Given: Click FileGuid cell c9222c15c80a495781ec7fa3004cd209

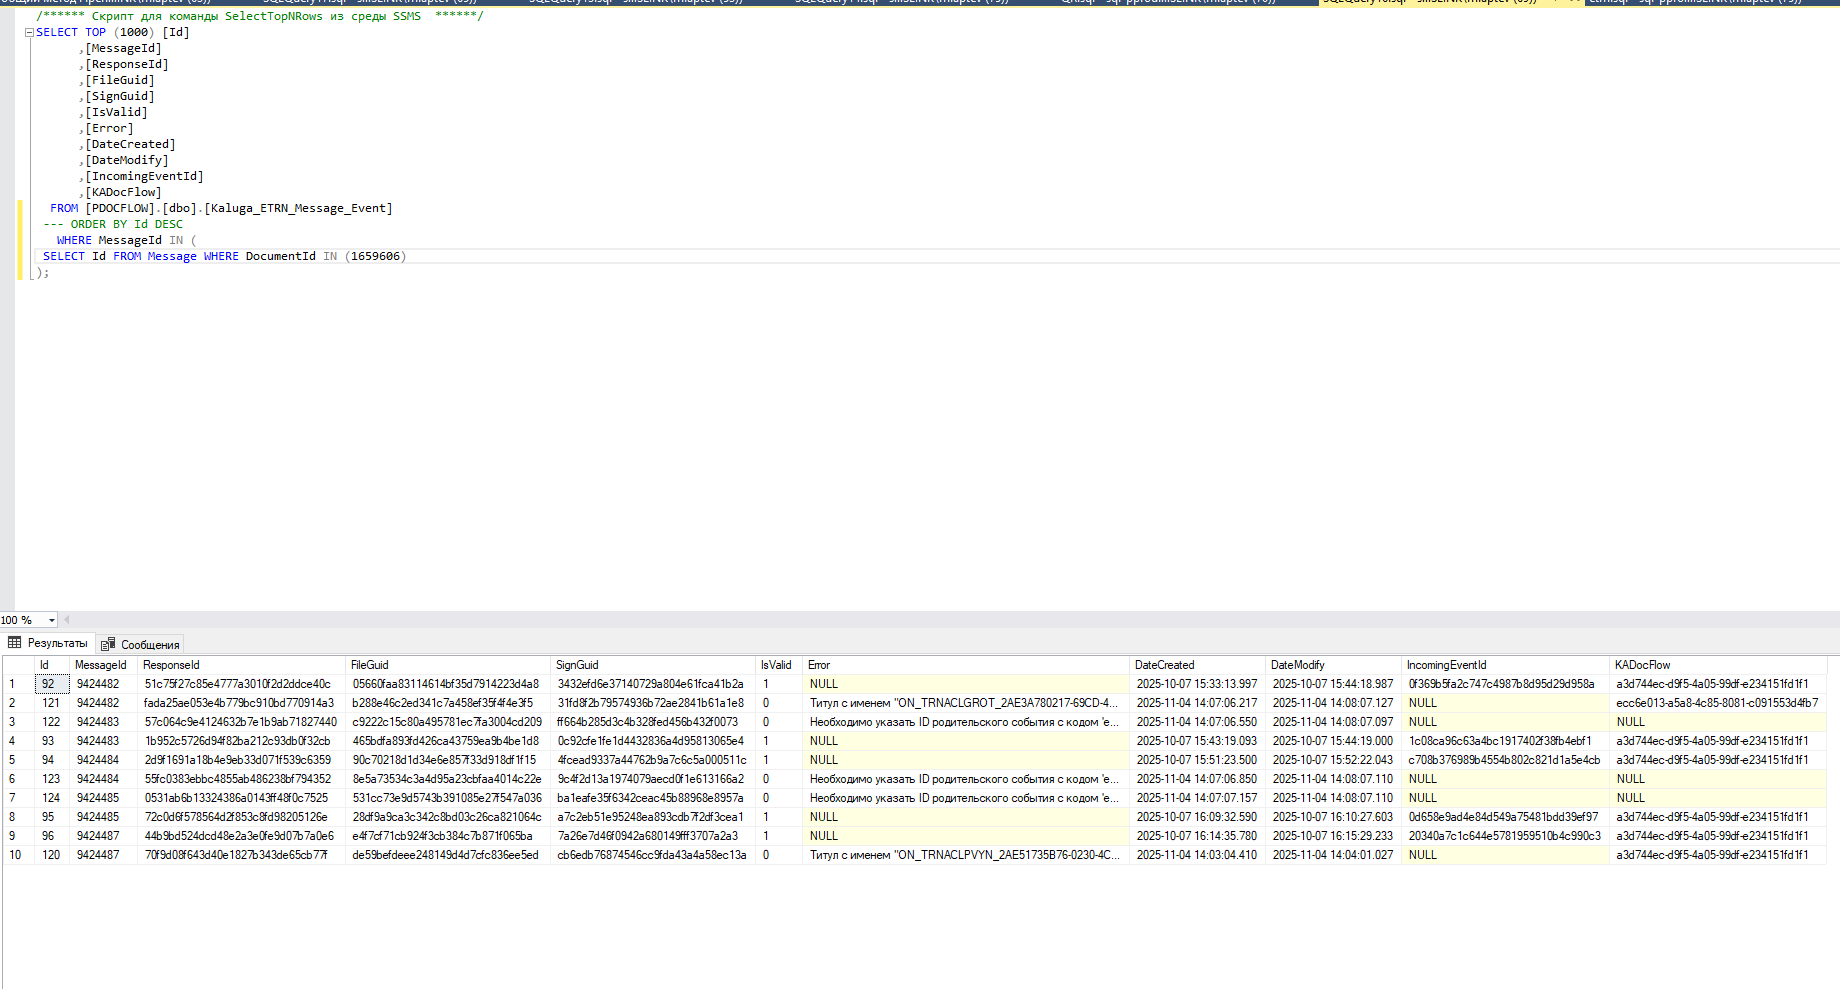Looking at the screenshot, I should coord(448,722).
